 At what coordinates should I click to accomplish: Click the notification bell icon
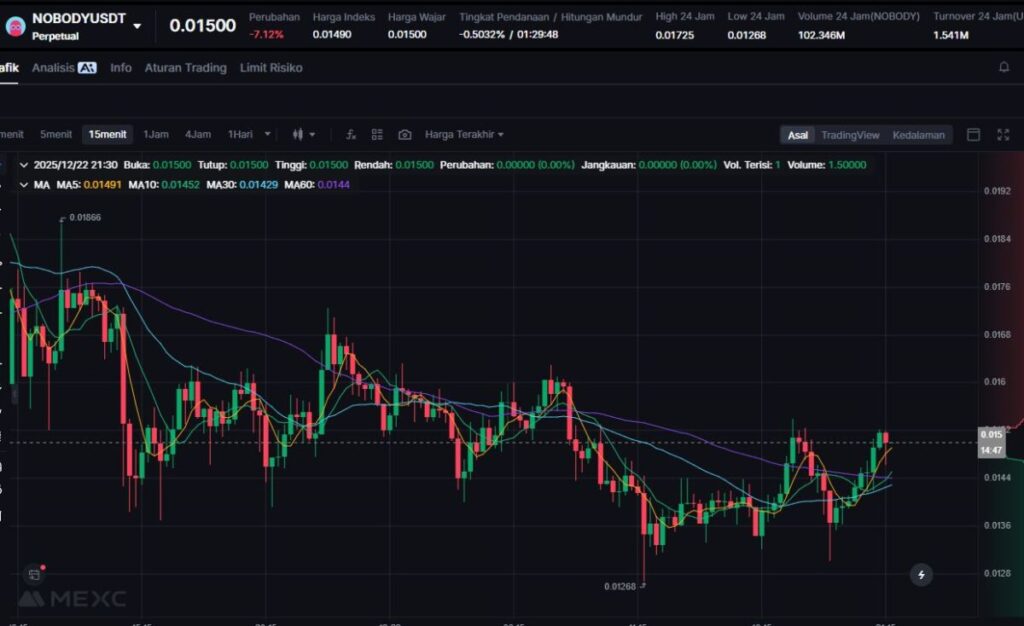click(x=1004, y=67)
